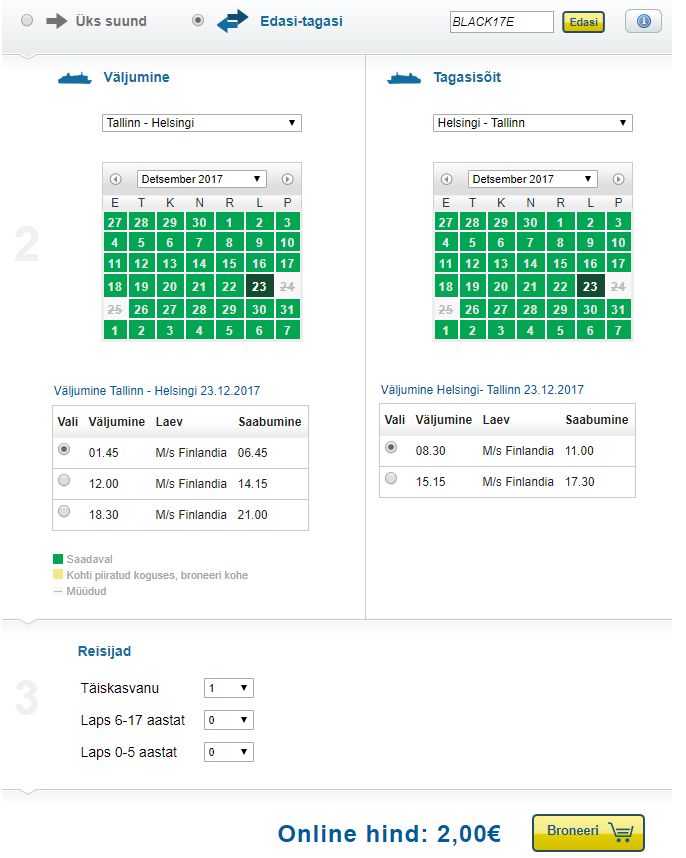The height and width of the screenshot is (858, 686).
Task: Click the BLACK17E promo code field
Action: pyautogui.click(x=502, y=22)
